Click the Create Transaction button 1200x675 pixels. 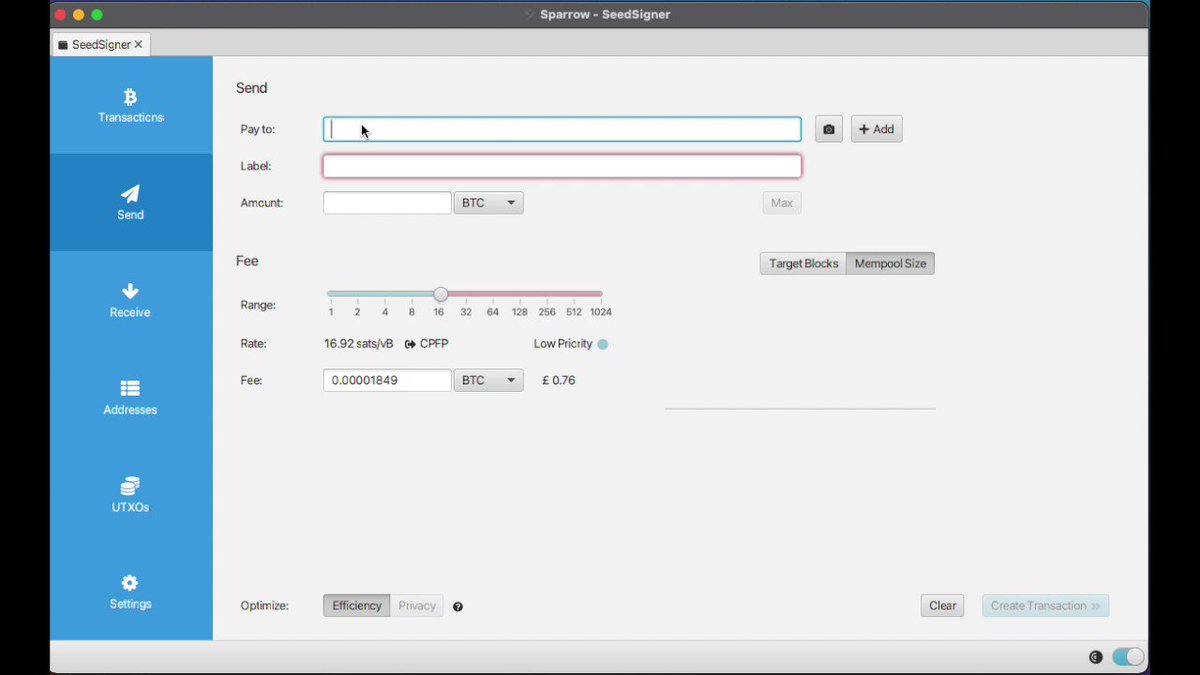(x=1046, y=606)
